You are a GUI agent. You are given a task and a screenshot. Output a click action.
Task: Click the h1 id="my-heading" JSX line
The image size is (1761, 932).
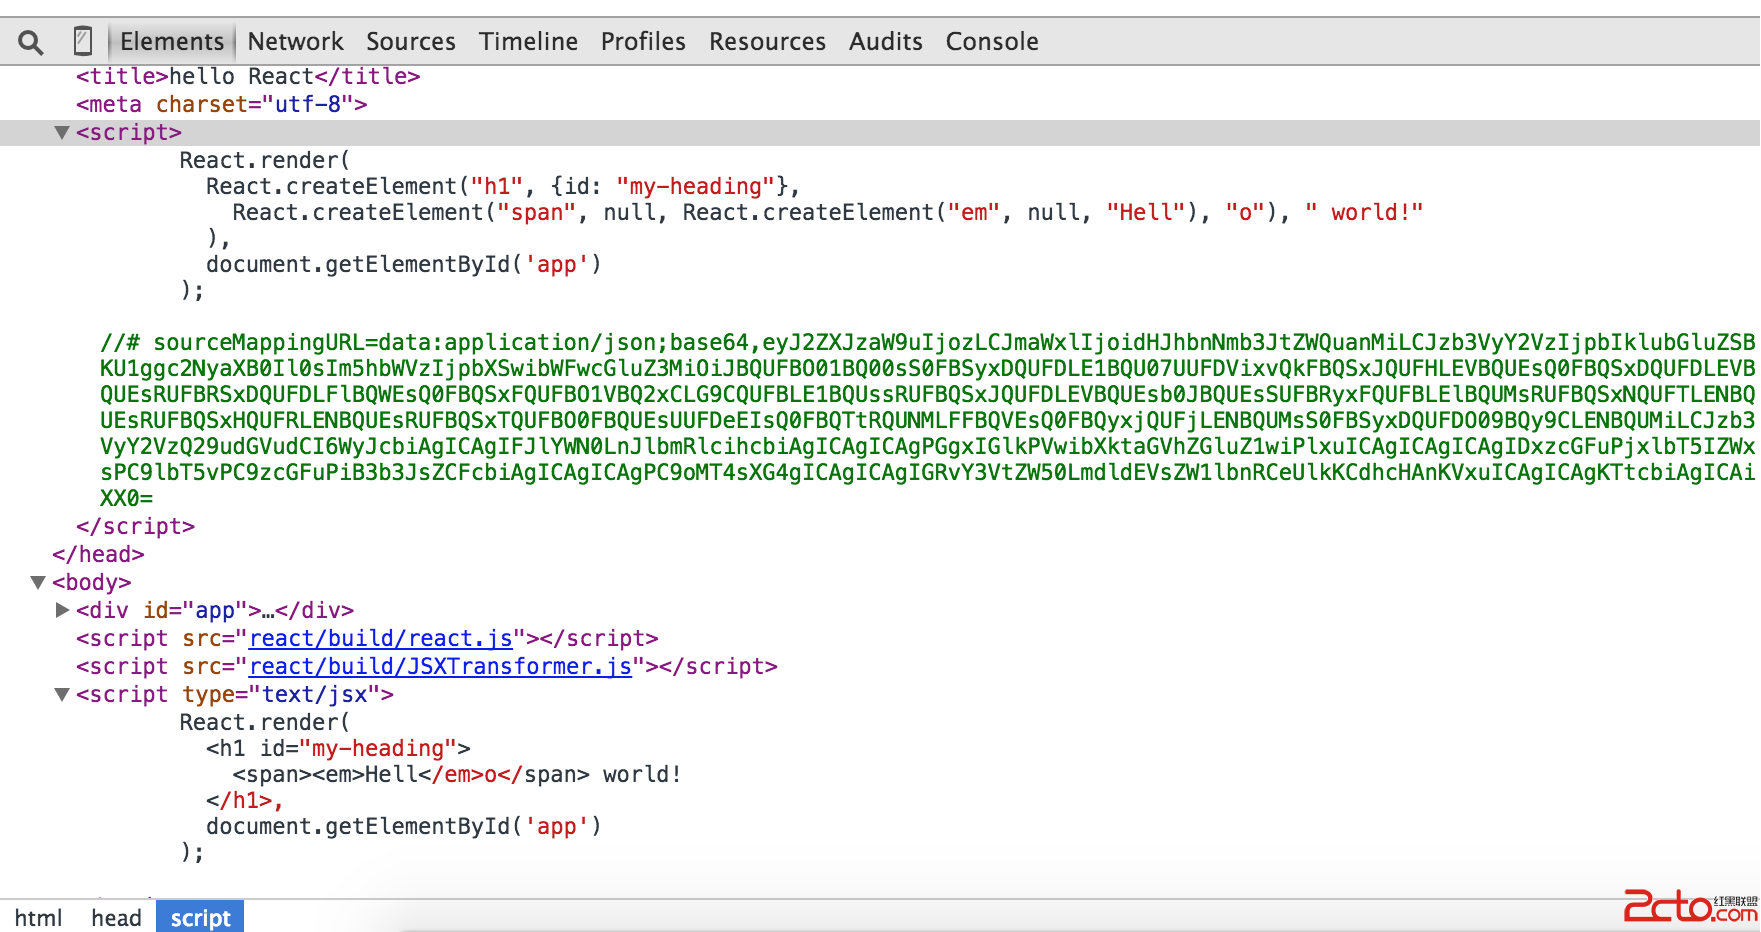coord(338,749)
